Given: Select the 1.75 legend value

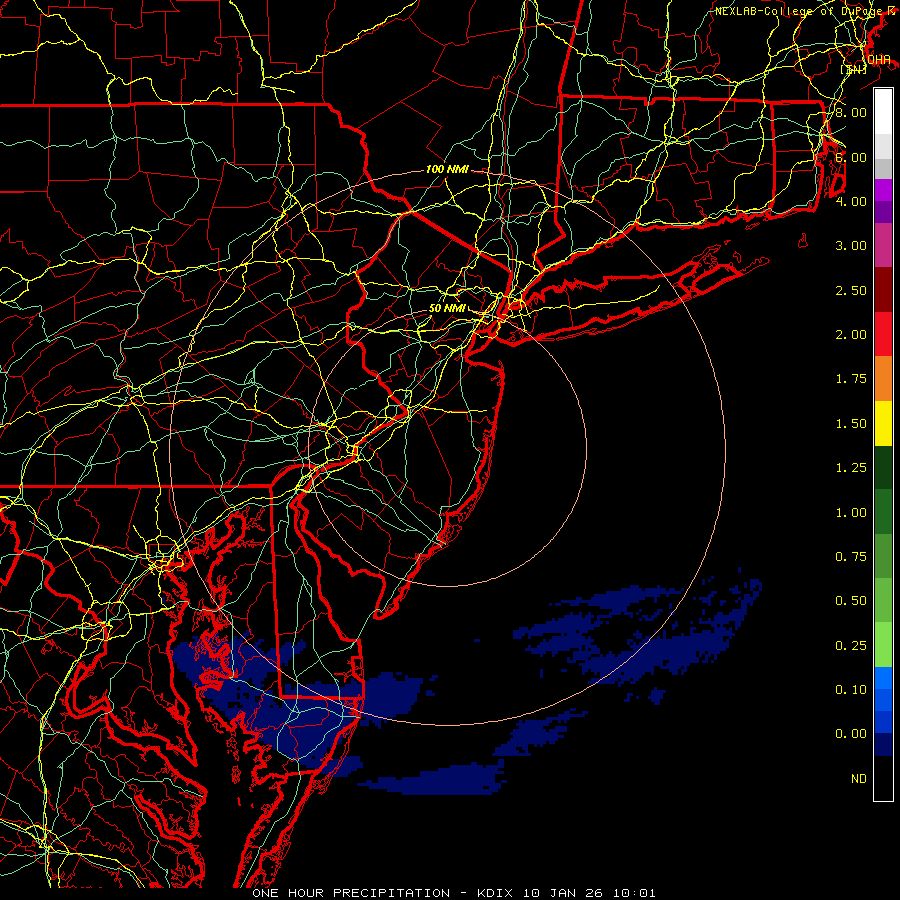Looking at the screenshot, I should (x=851, y=379).
